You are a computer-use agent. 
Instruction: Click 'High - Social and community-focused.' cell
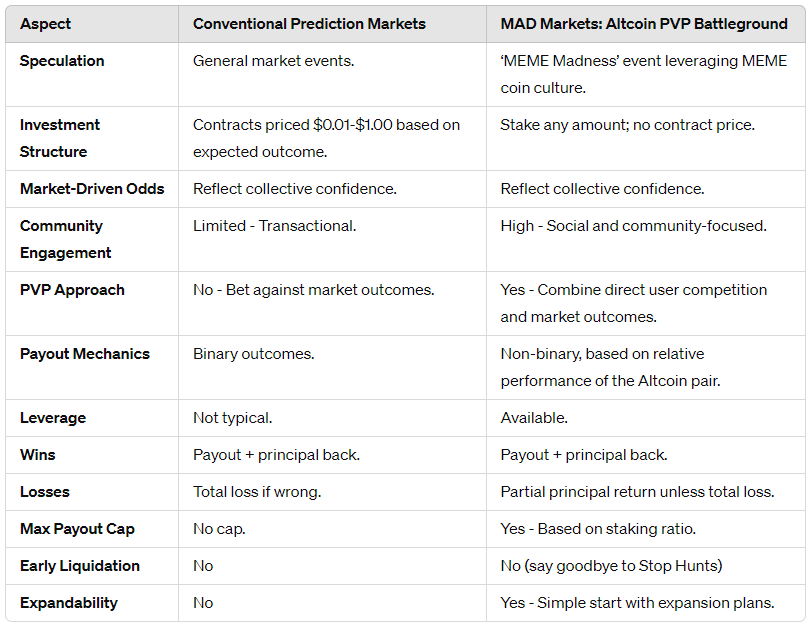633,226
